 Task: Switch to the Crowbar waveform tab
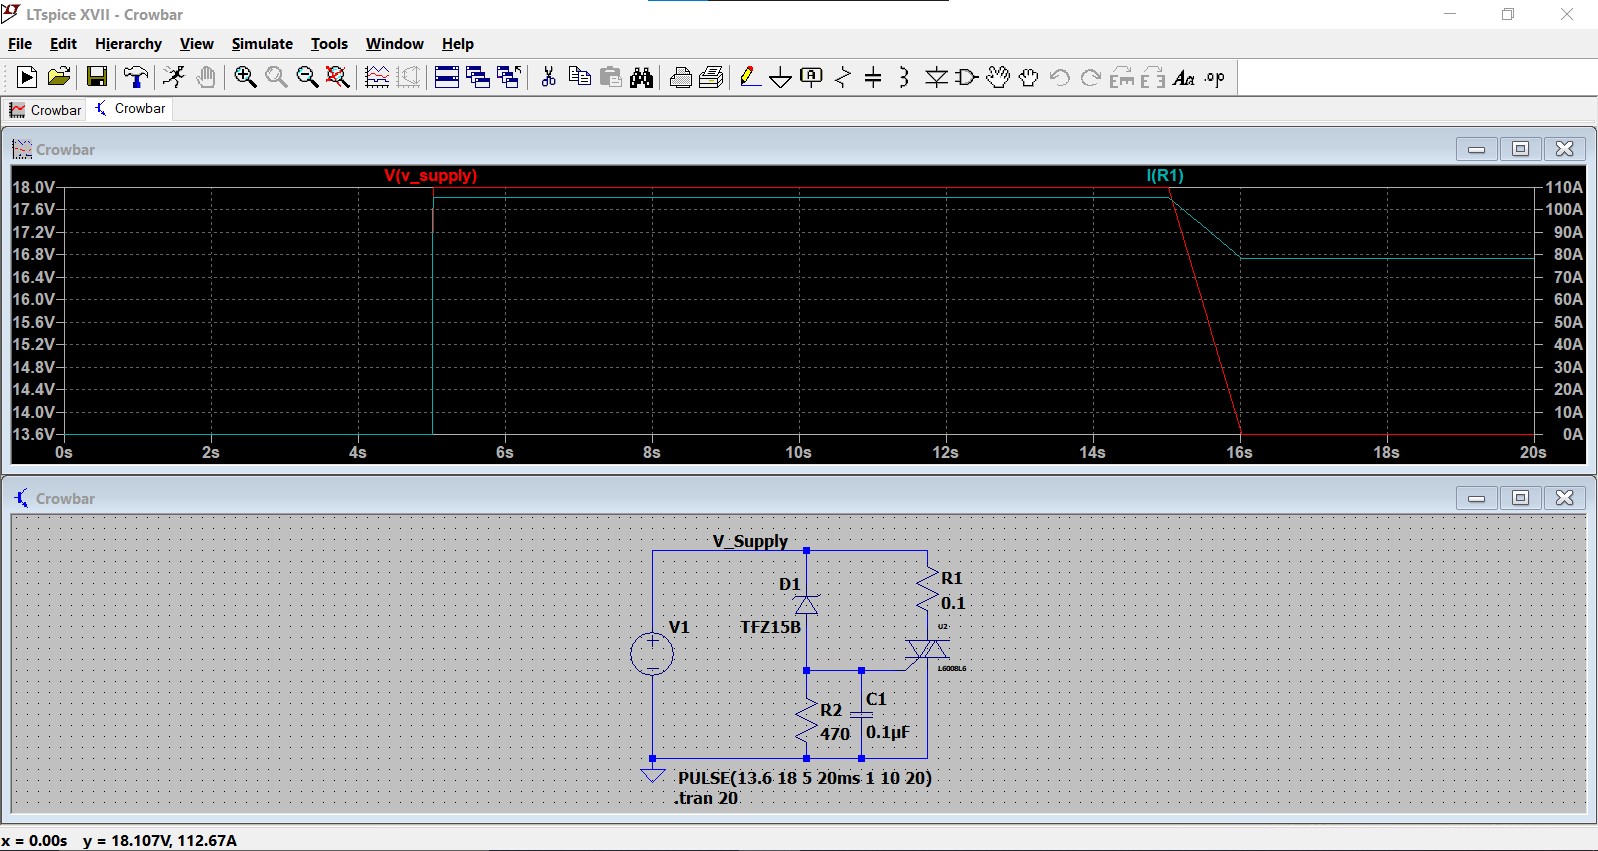tap(46, 110)
